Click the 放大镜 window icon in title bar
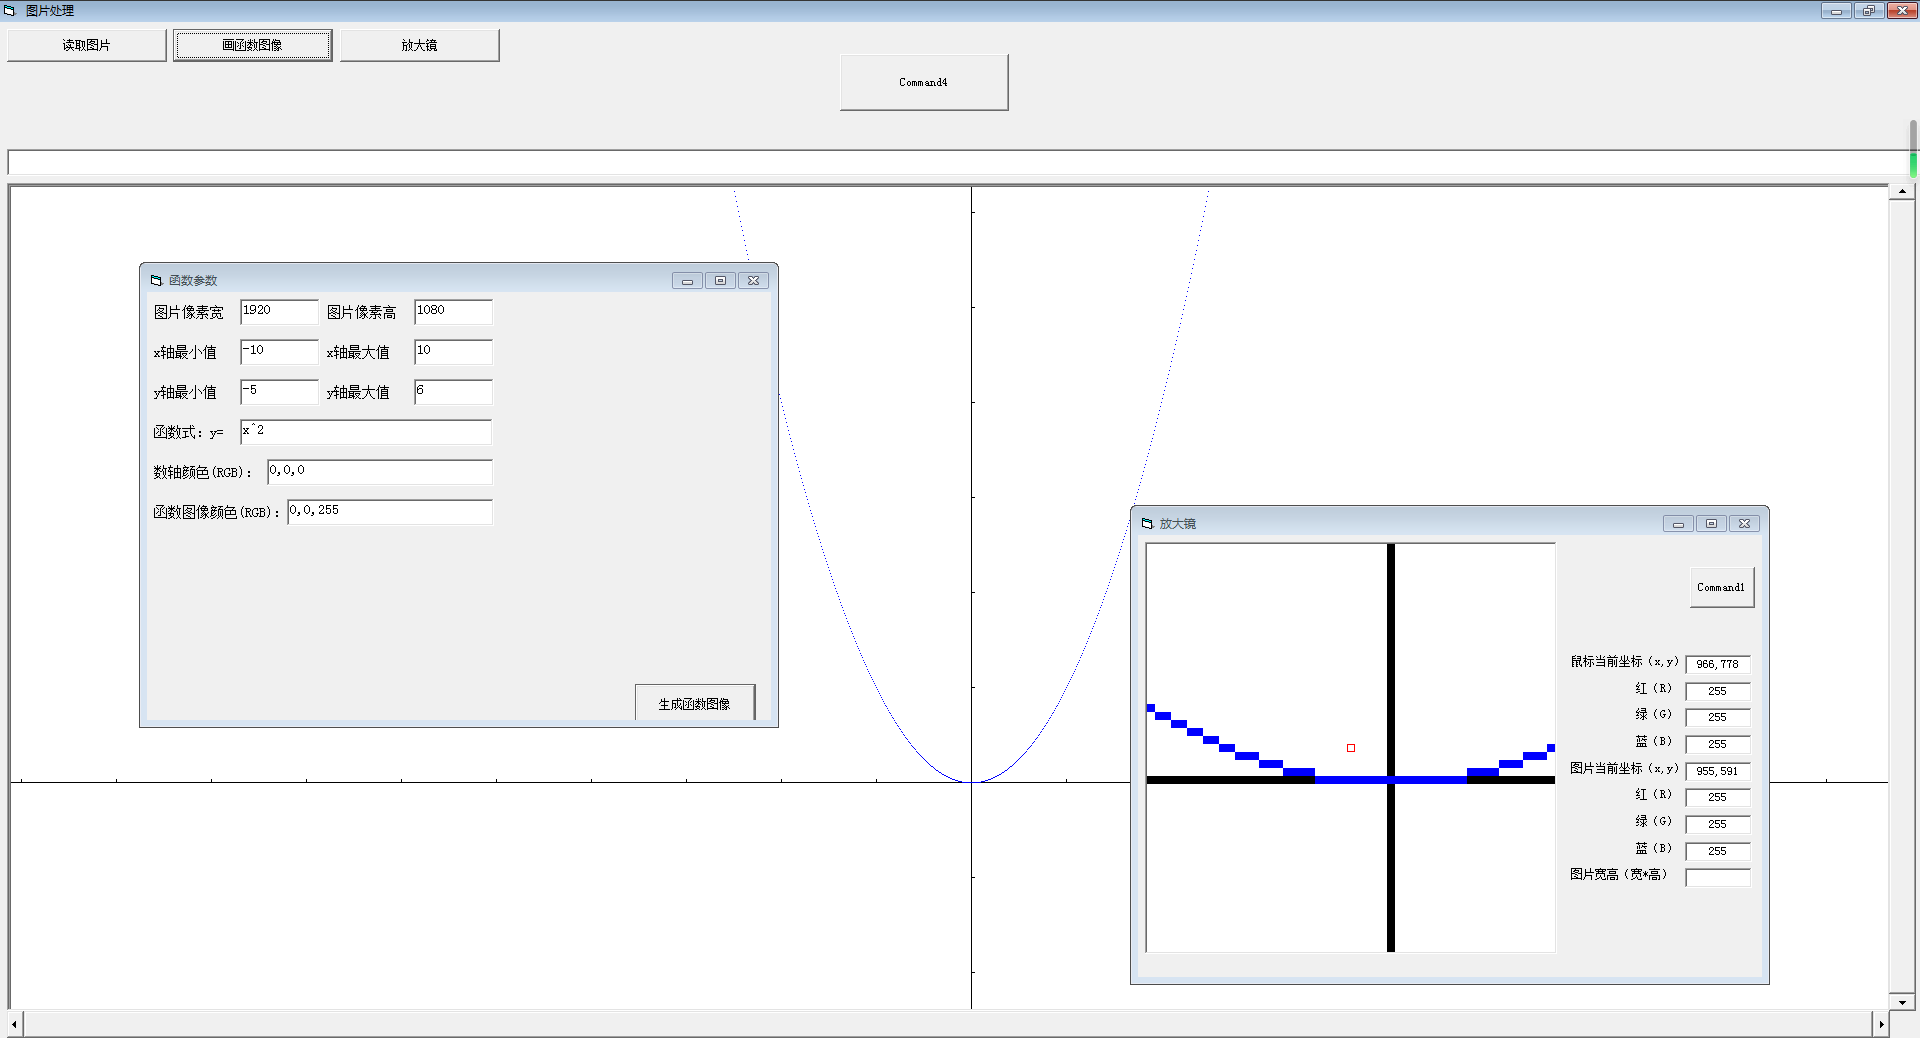Image resolution: width=1920 pixels, height=1038 pixels. (1147, 523)
